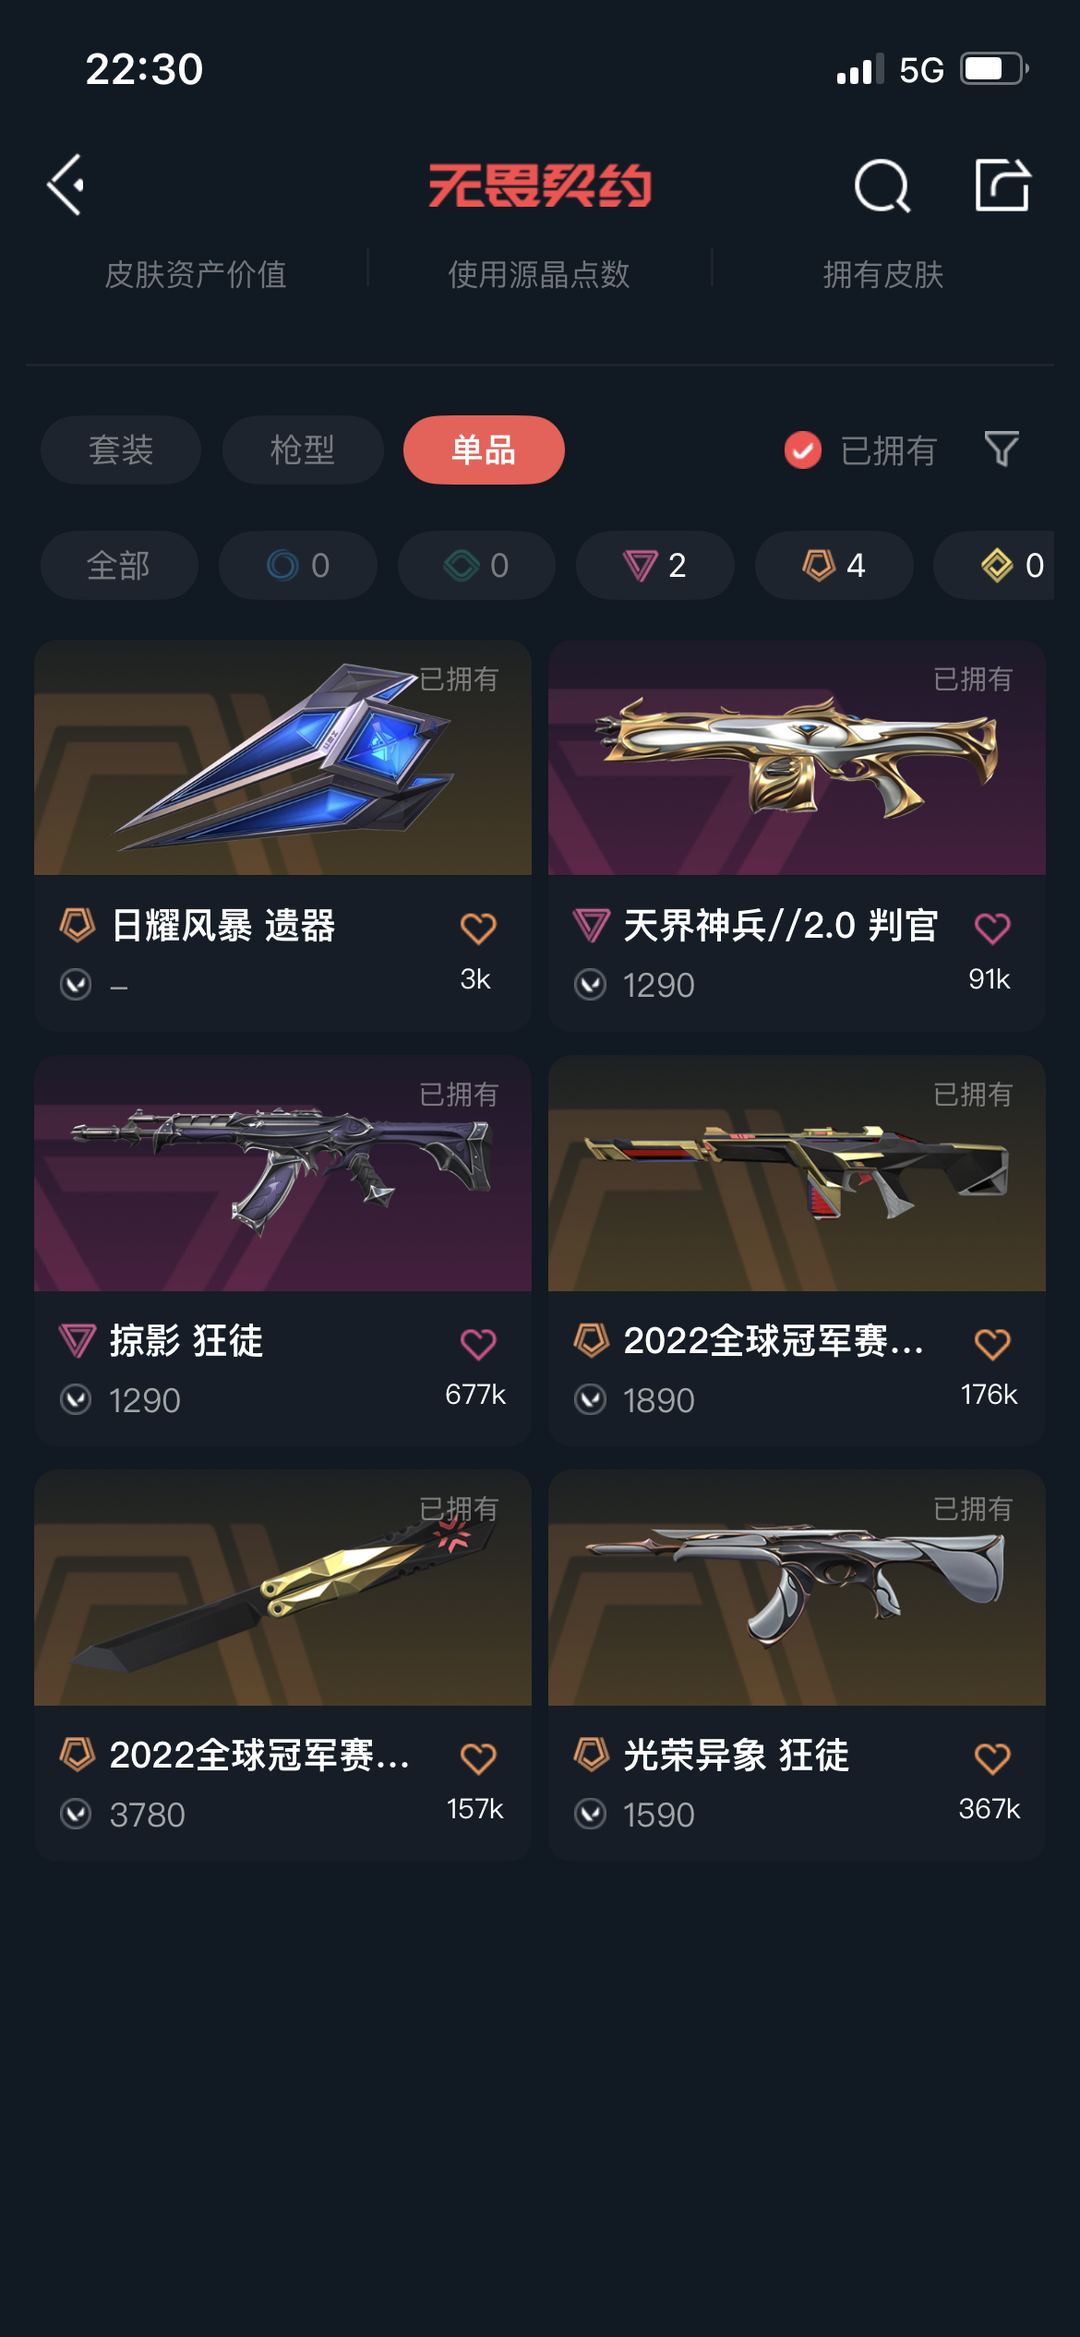Like the 天界神兵//2.0 判官 heart icon

pyautogui.click(x=992, y=928)
